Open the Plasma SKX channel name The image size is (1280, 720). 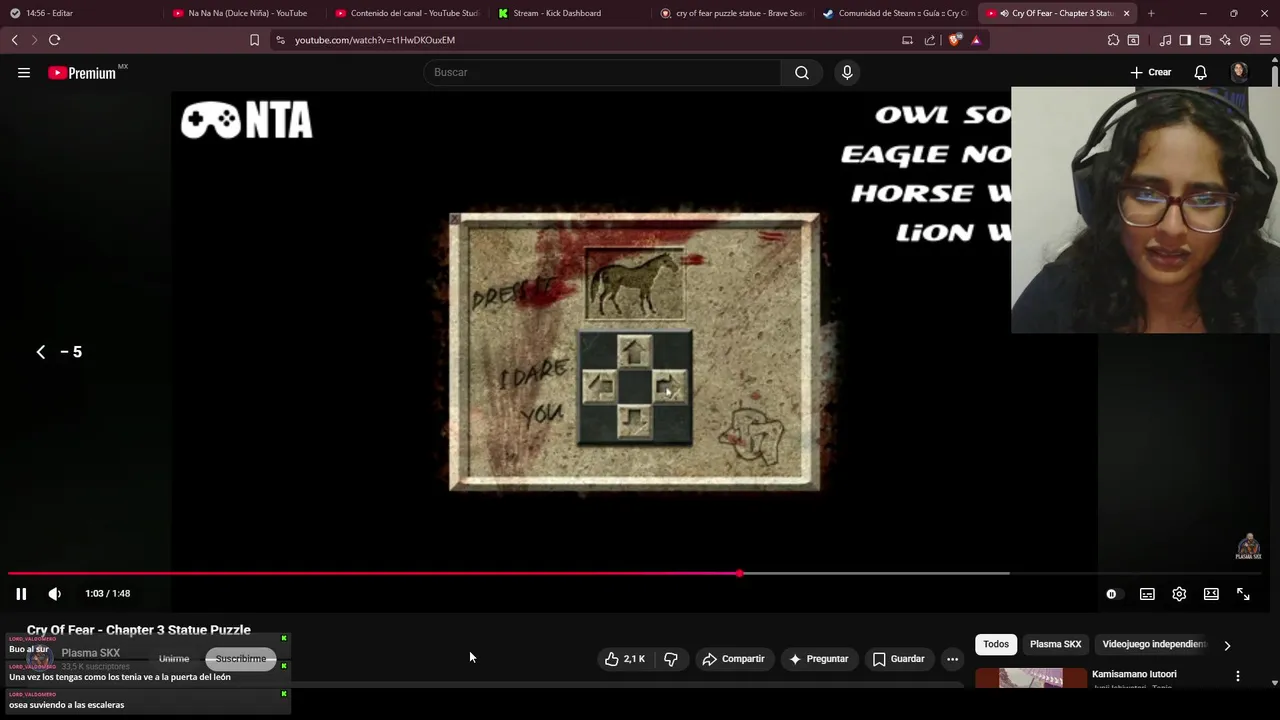[90, 653]
